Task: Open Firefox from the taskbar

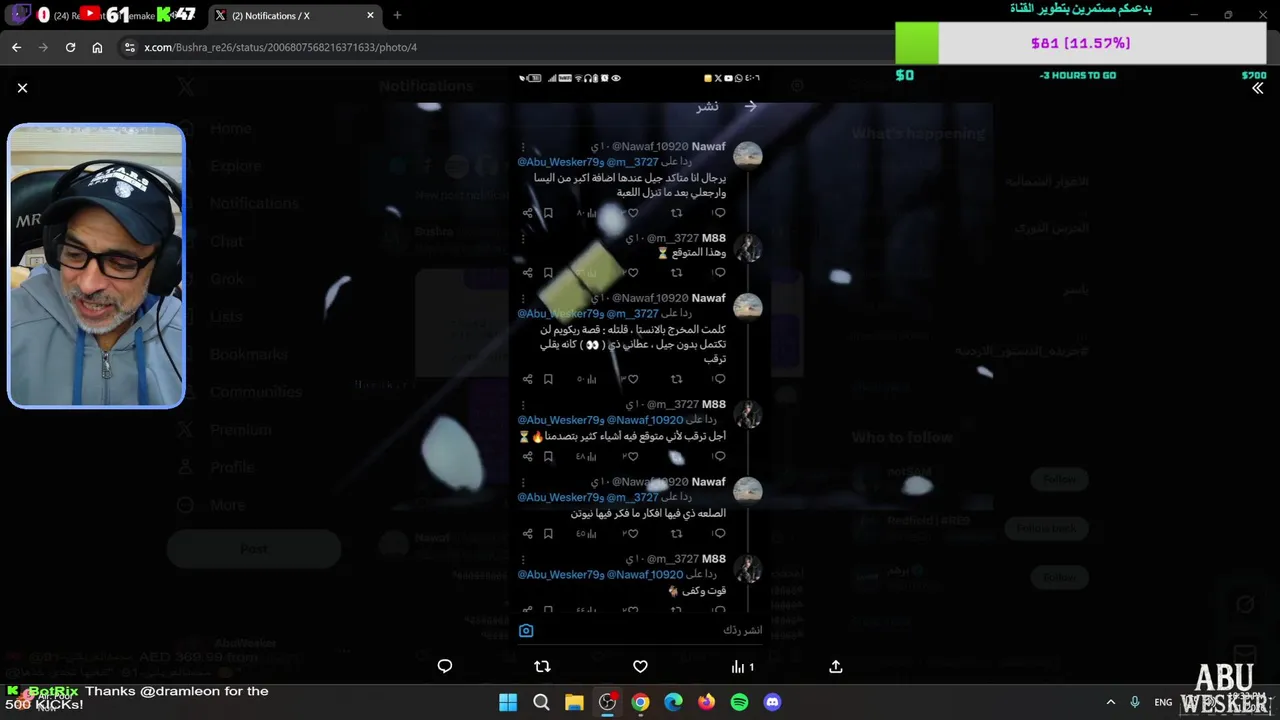Action: (706, 702)
